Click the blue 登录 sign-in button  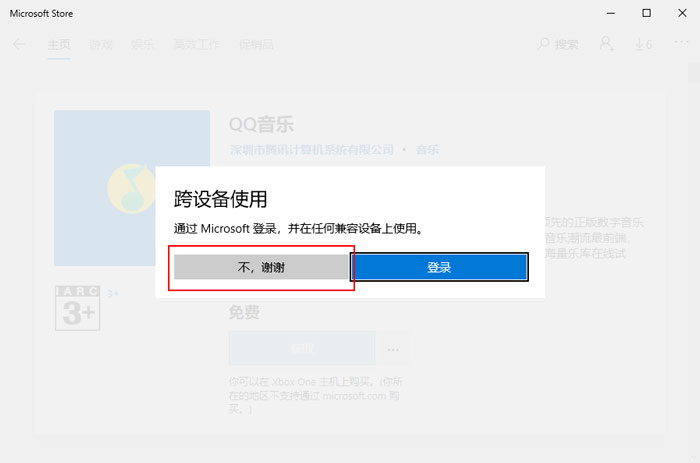click(x=439, y=267)
